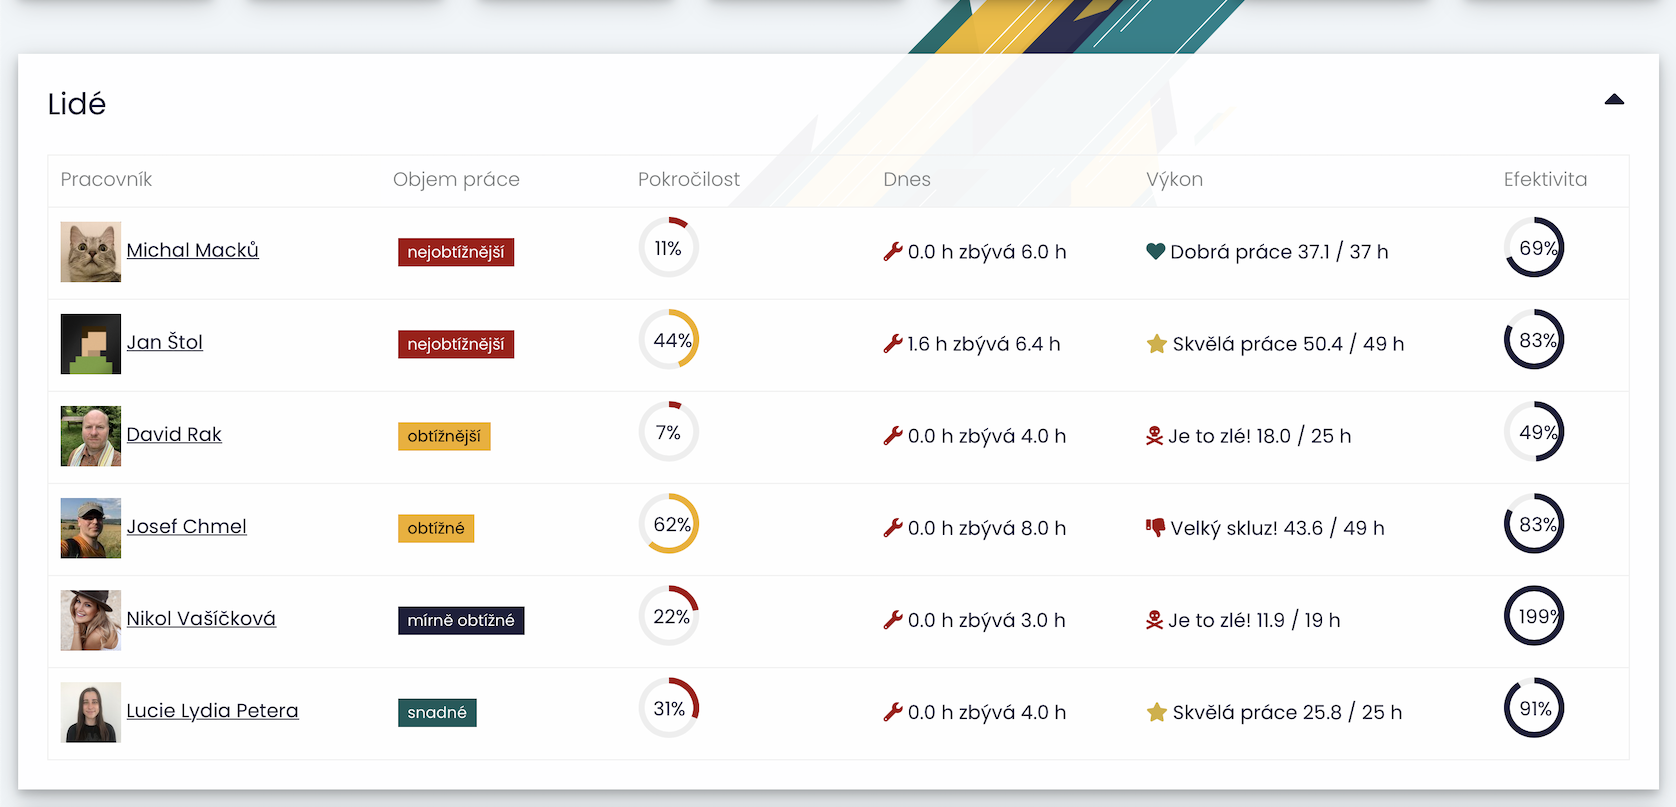Open Lucie Lydia Petera profile link

click(x=212, y=710)
